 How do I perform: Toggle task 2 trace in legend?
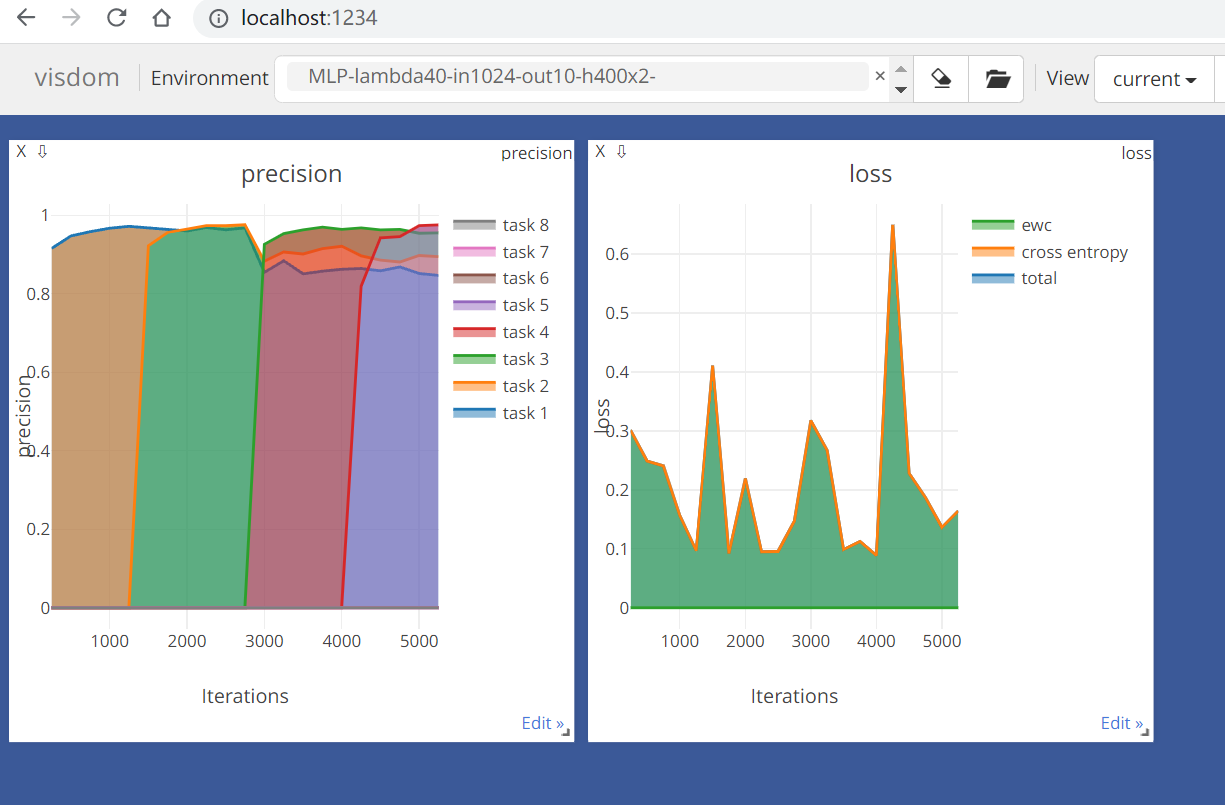[x=501, y=386]
